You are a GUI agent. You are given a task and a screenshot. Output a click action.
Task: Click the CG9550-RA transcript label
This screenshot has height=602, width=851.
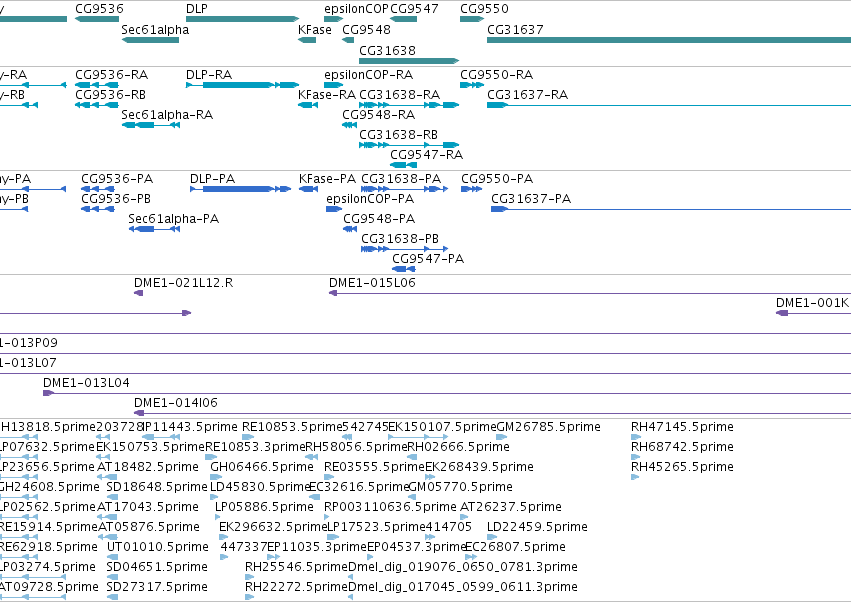click(x=497, y=74)
